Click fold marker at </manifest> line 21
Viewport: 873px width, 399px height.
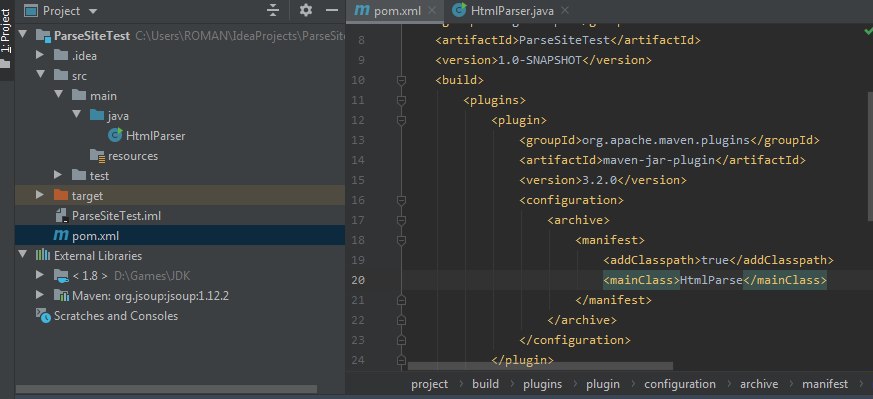401,300
